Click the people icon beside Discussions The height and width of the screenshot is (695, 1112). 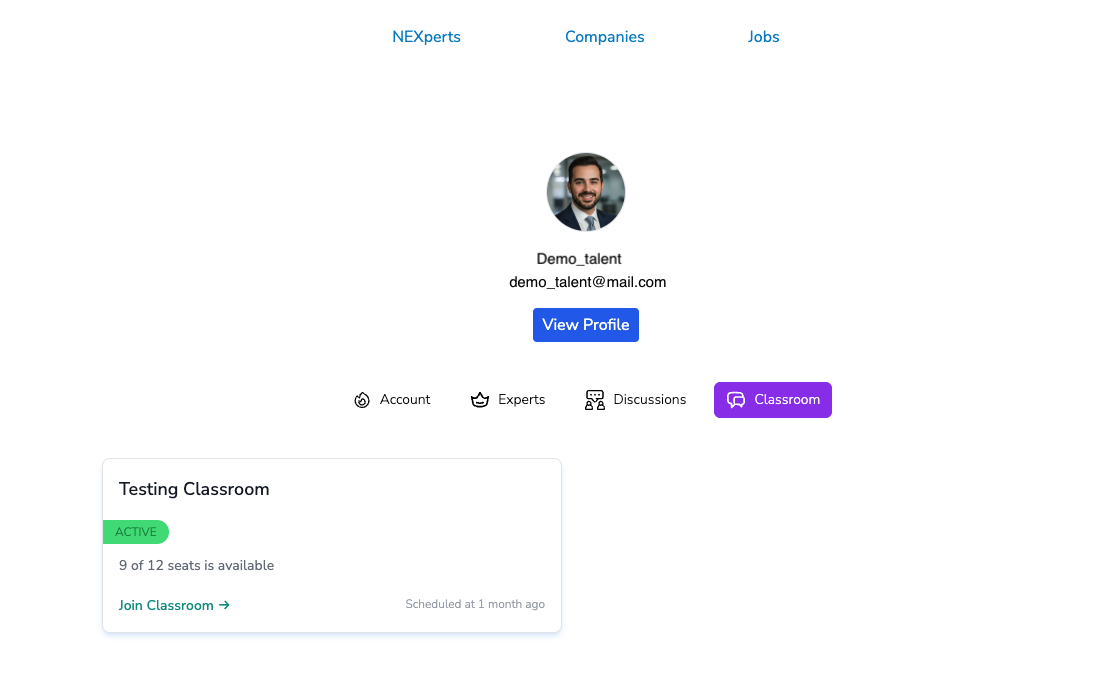click(595, 400)
